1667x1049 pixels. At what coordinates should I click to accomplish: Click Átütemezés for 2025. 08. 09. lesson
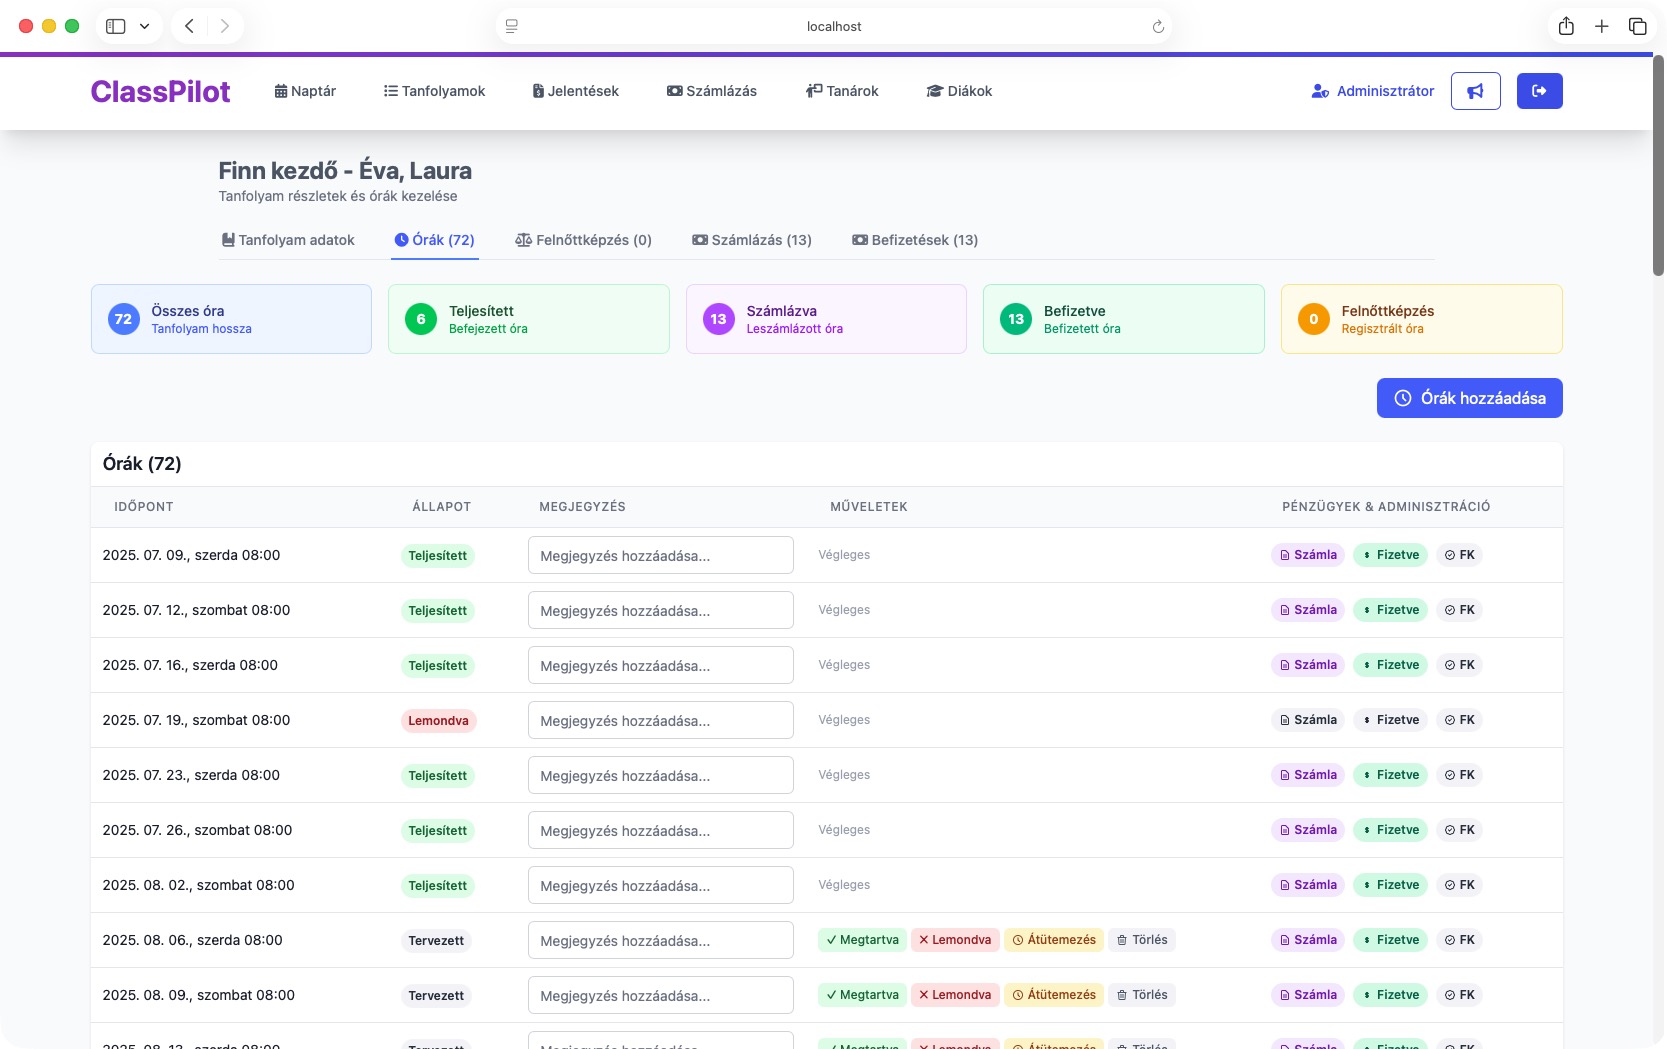pyautogui.click(x=1054, y=995)
